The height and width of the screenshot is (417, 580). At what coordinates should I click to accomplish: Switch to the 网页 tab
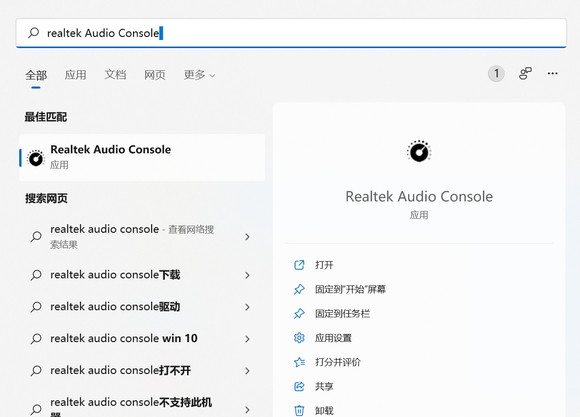point(155,75)
